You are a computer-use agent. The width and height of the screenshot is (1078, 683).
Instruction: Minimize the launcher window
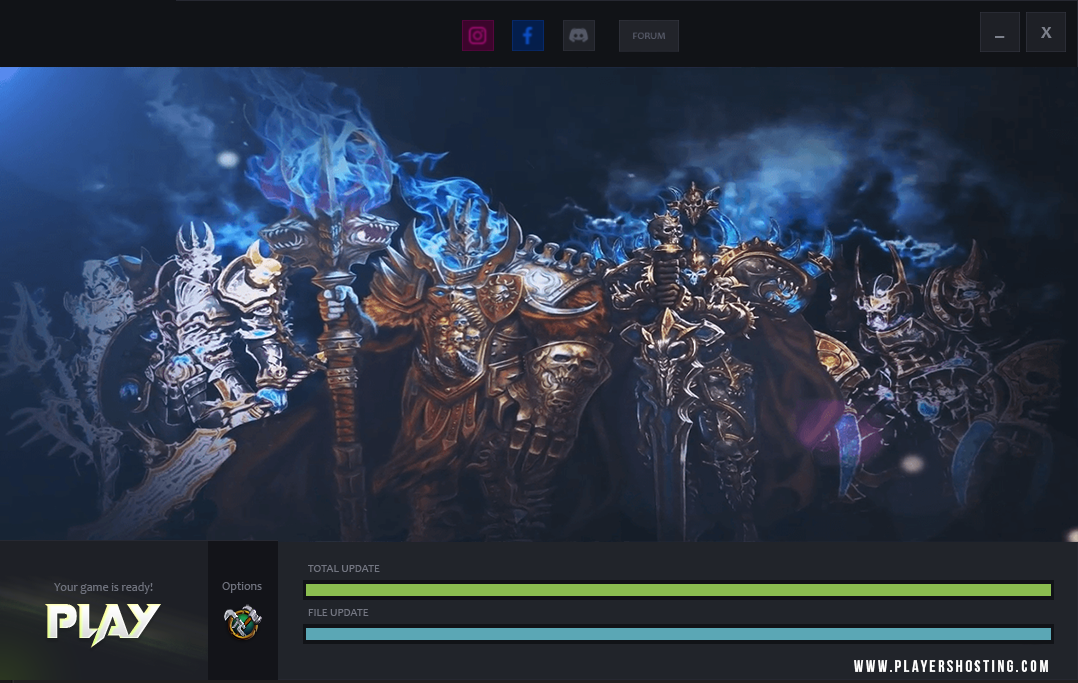click(x=1000, y=32)
